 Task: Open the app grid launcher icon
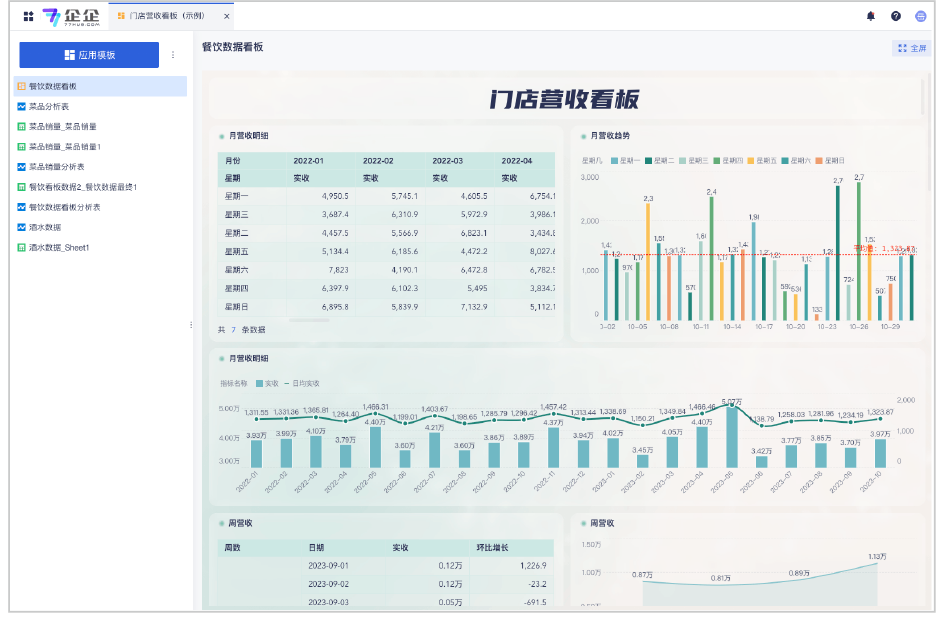pos(28,17)
